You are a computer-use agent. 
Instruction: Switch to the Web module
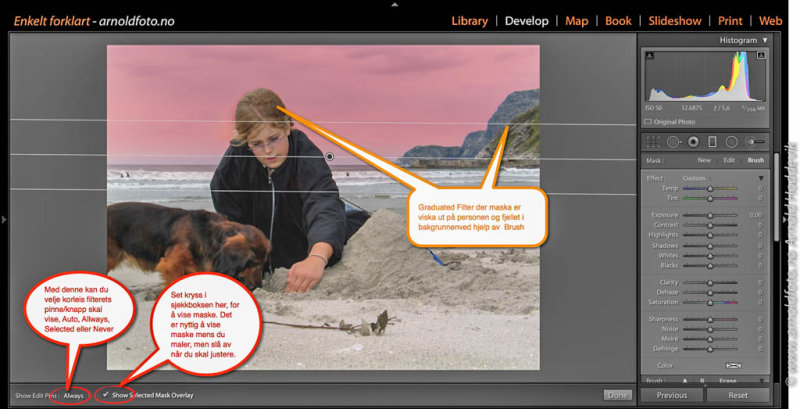pos(770,21)
